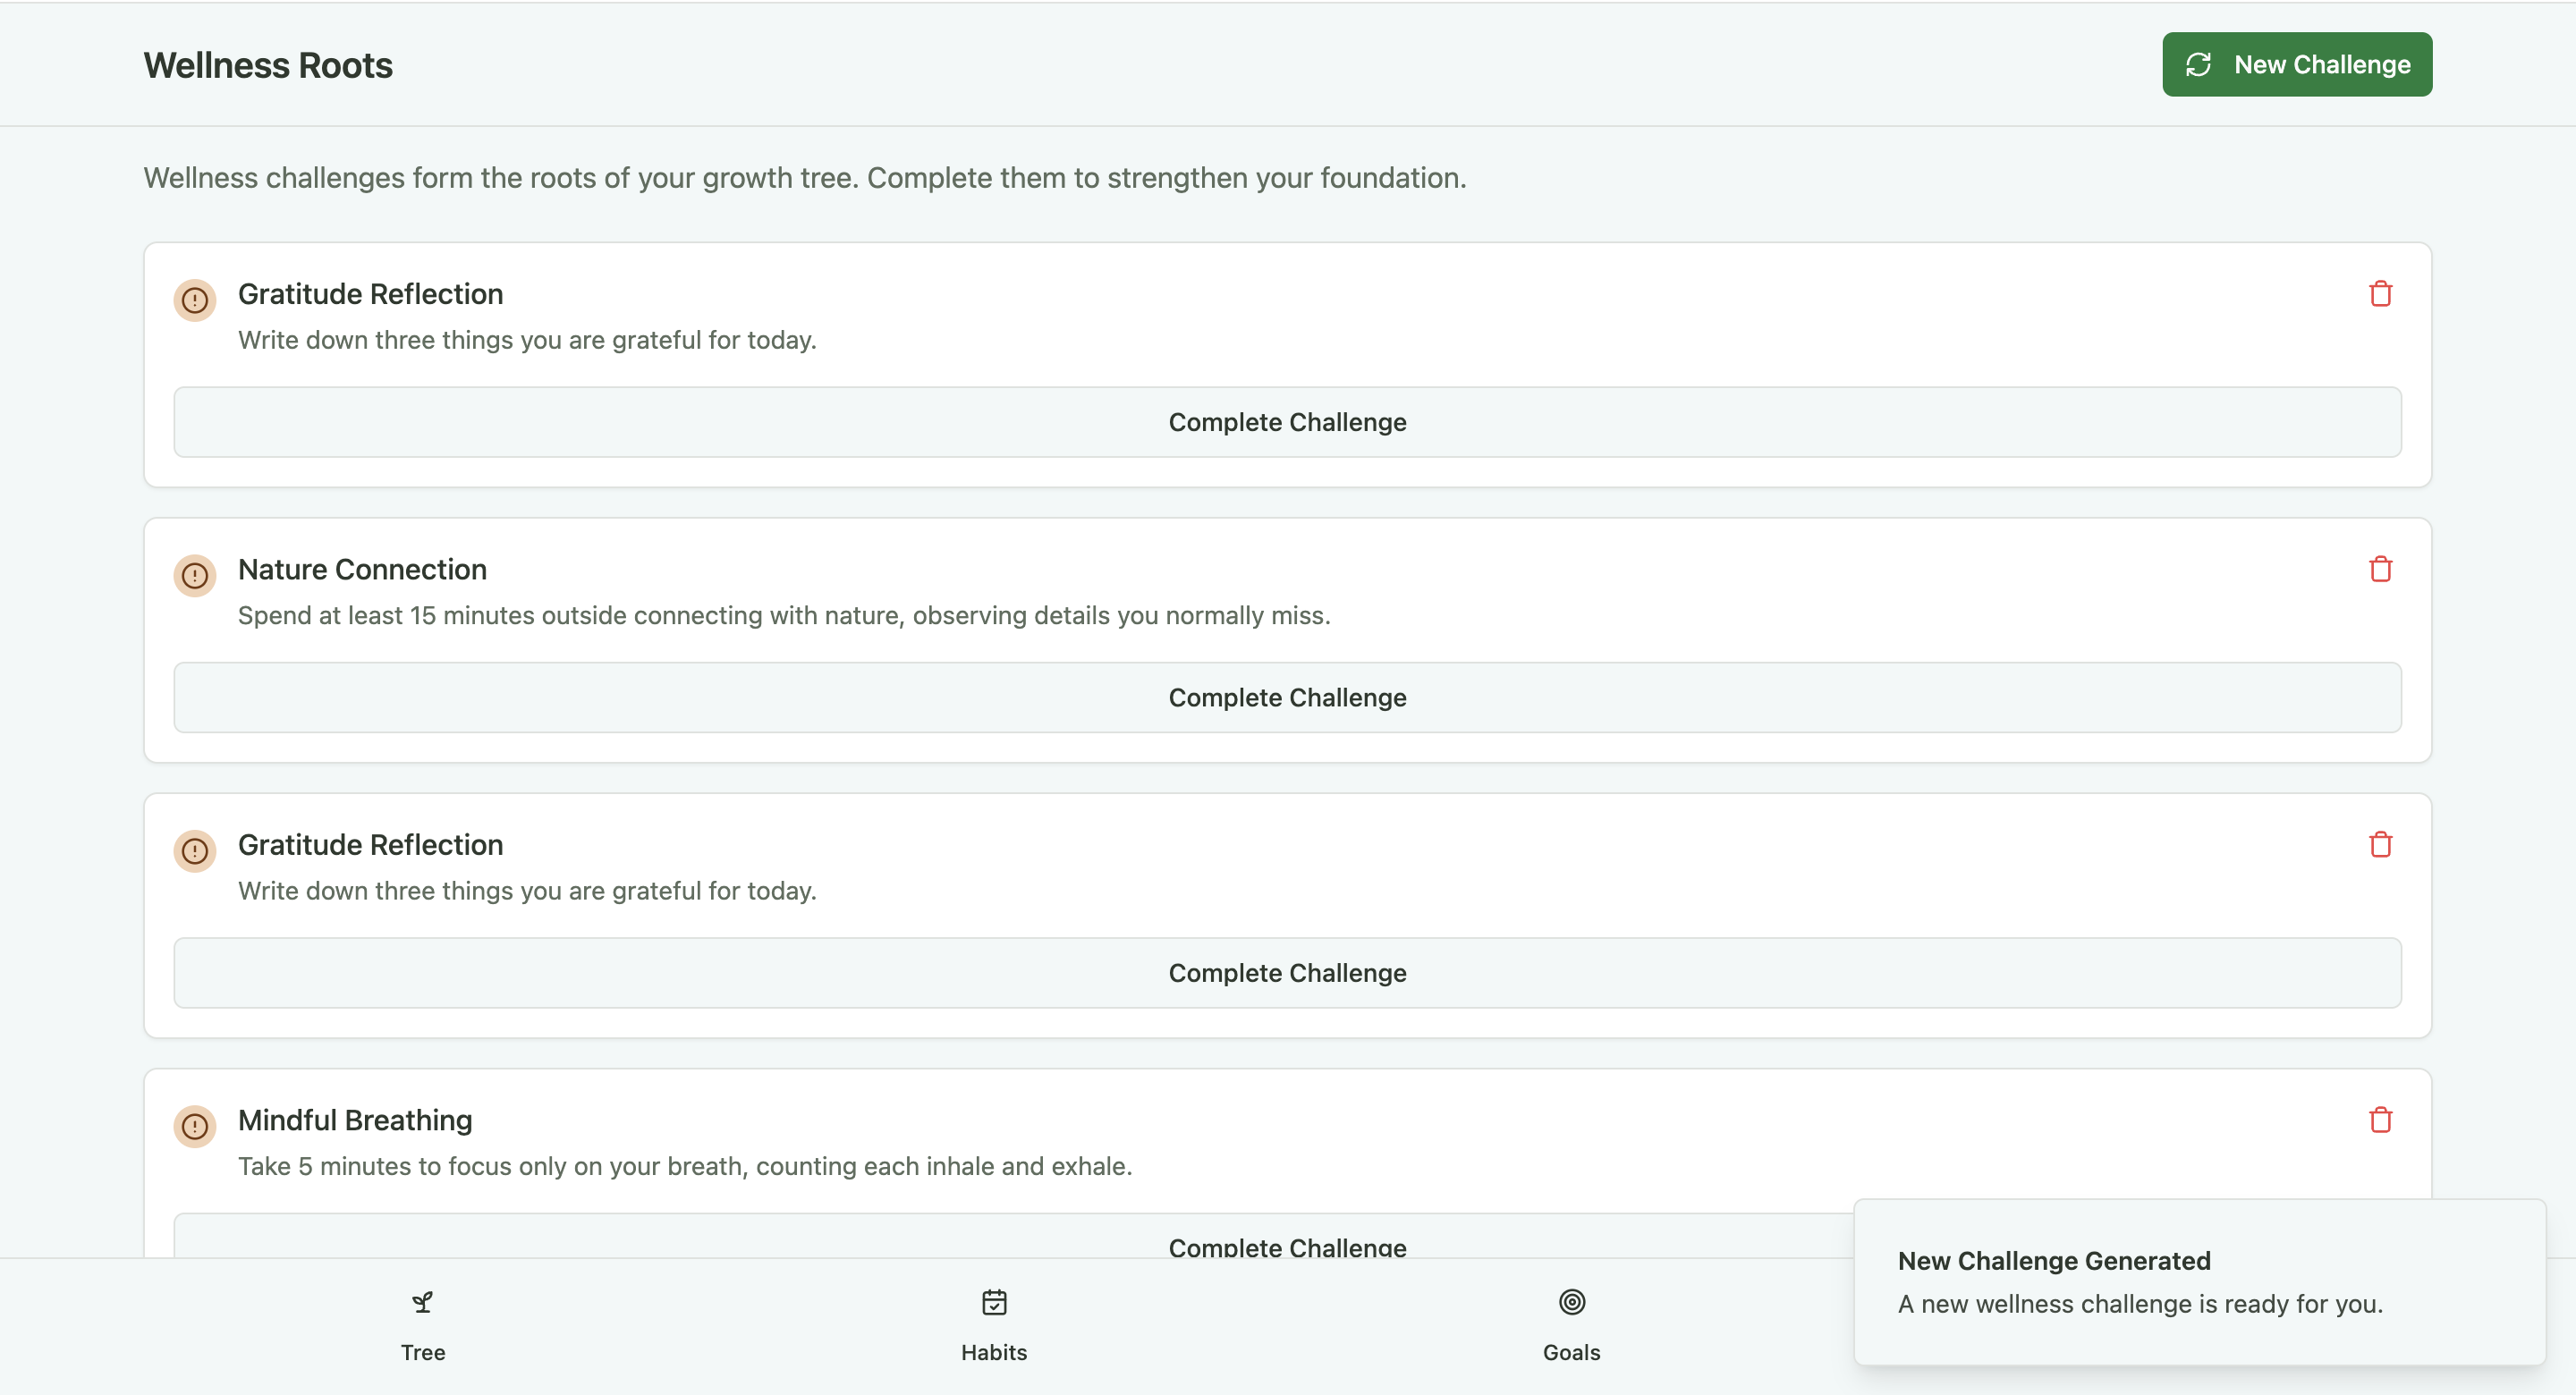Image resolution: width=2576 pixels, height=1395 pixels.
Task: Click the refresh icon inside New Challenge
Action: (x=2198, y=65)
